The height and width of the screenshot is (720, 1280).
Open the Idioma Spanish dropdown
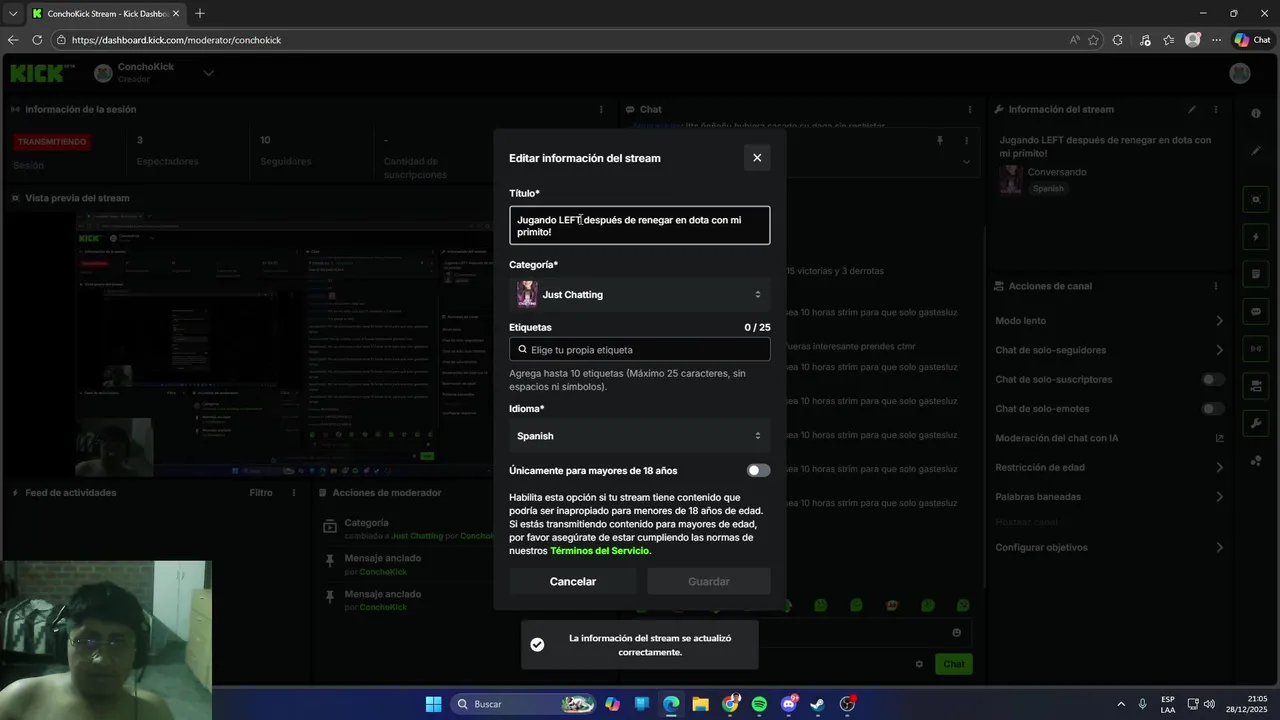coord(640,436)
